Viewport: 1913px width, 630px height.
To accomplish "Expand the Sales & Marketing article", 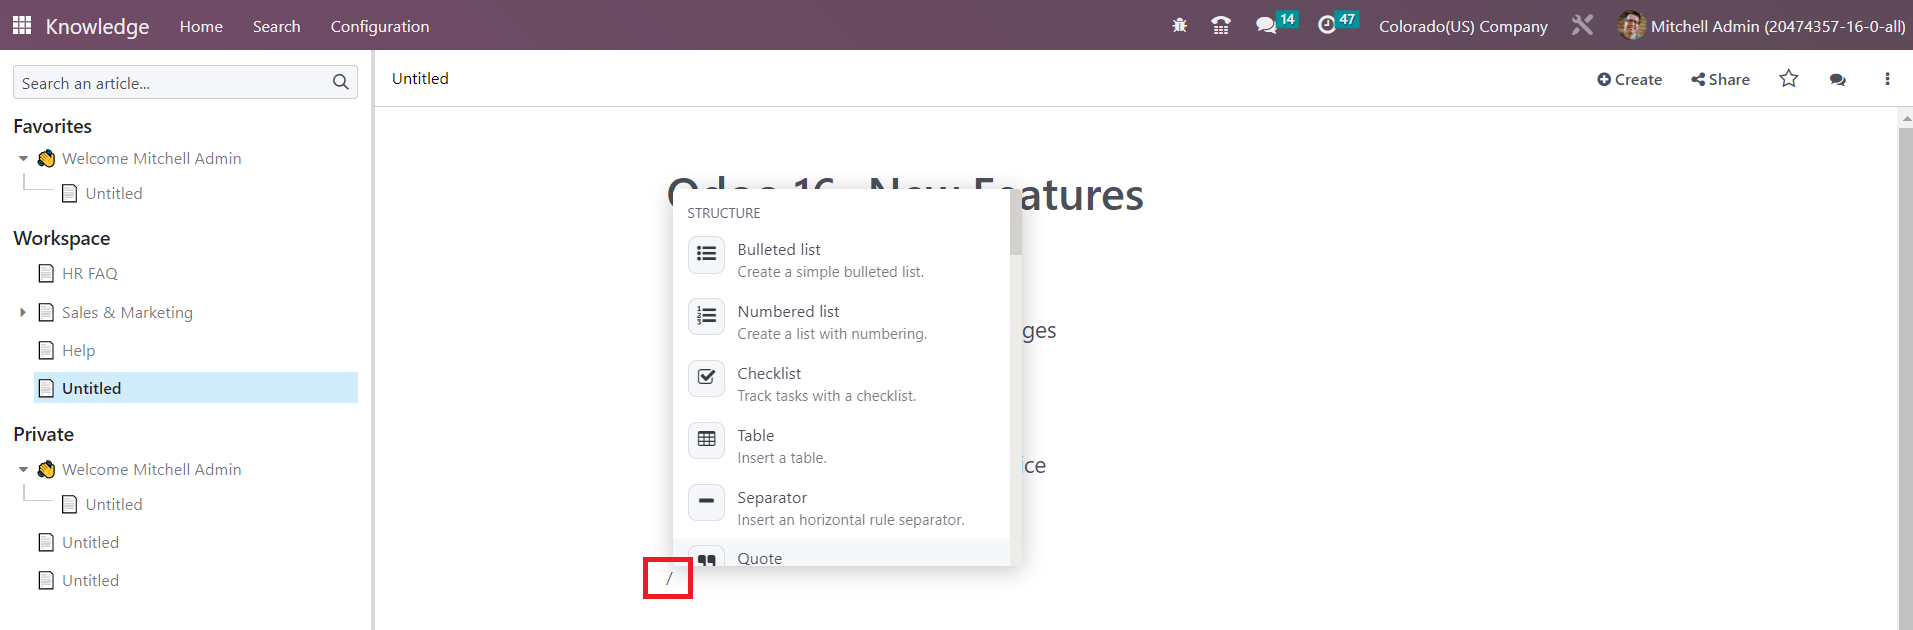I will coord(23,312).
